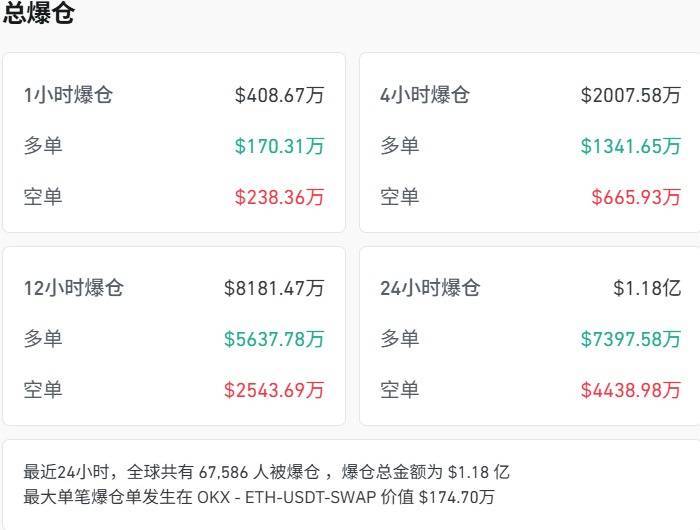
Task: Select the 1小时爆仓 card title
Action: point(68,95)
